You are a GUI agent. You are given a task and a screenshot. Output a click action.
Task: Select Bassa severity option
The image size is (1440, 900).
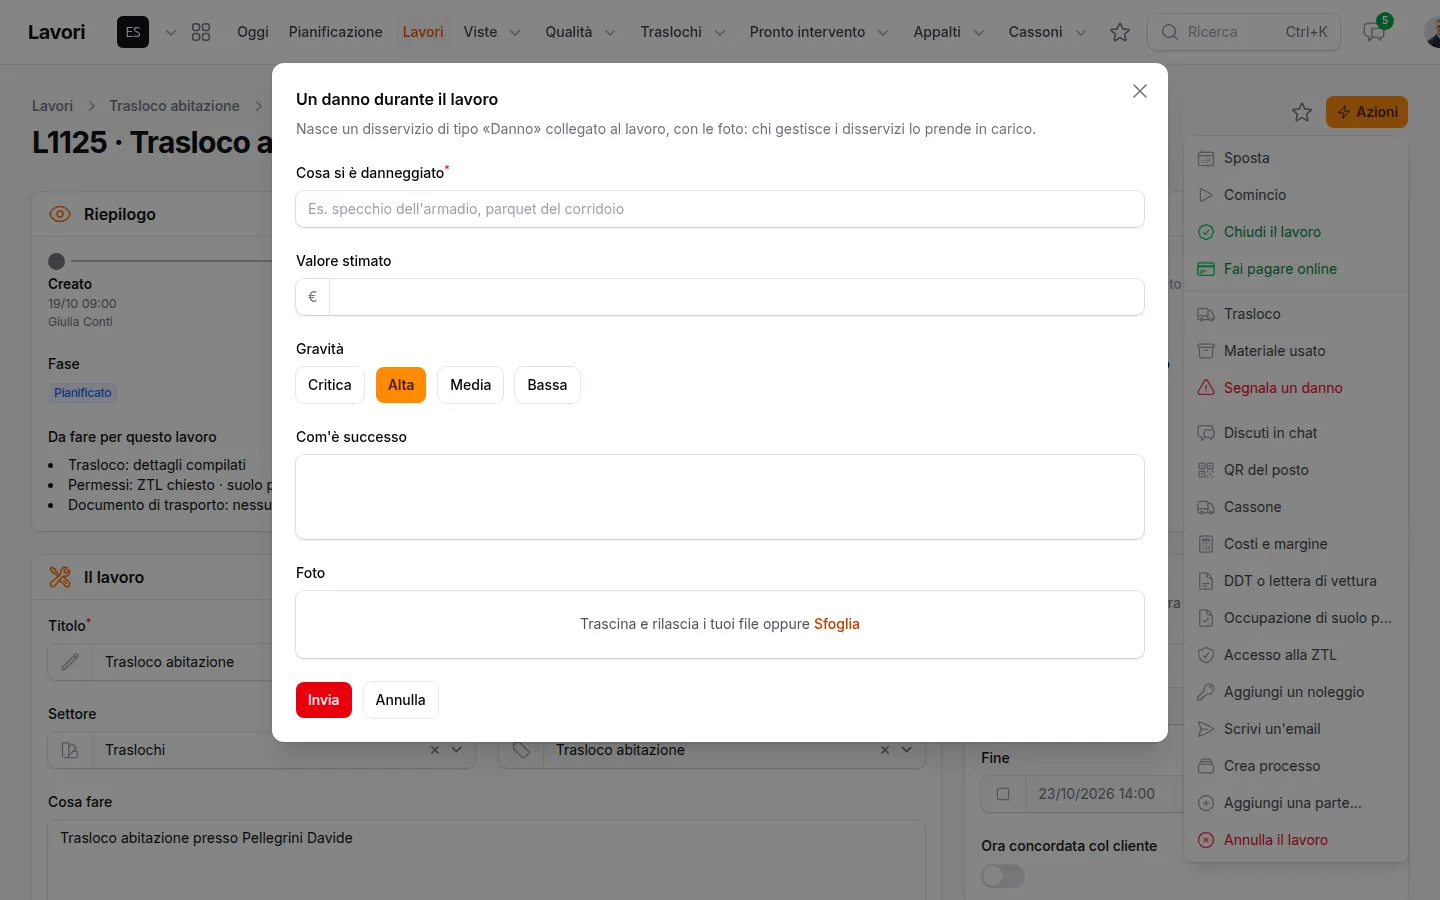tap(547, 385)
